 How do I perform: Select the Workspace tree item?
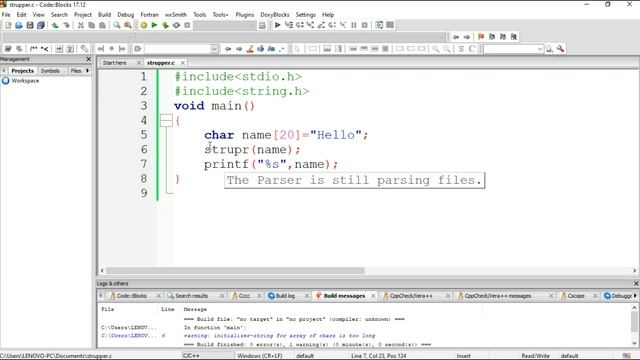25,81
